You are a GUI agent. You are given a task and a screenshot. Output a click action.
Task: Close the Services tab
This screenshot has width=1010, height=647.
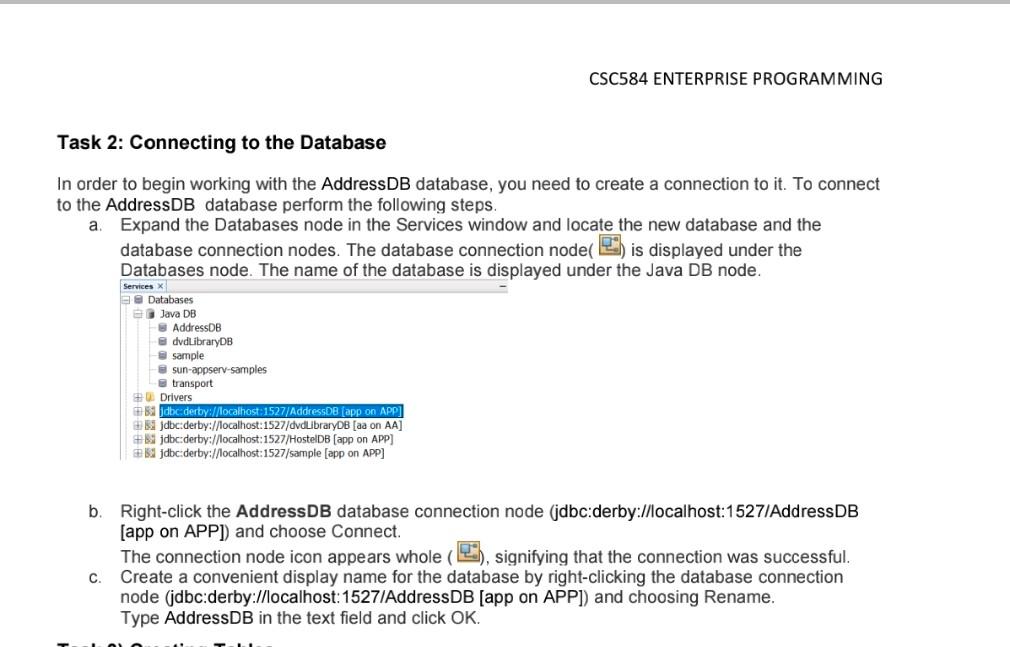coord(160,287)
